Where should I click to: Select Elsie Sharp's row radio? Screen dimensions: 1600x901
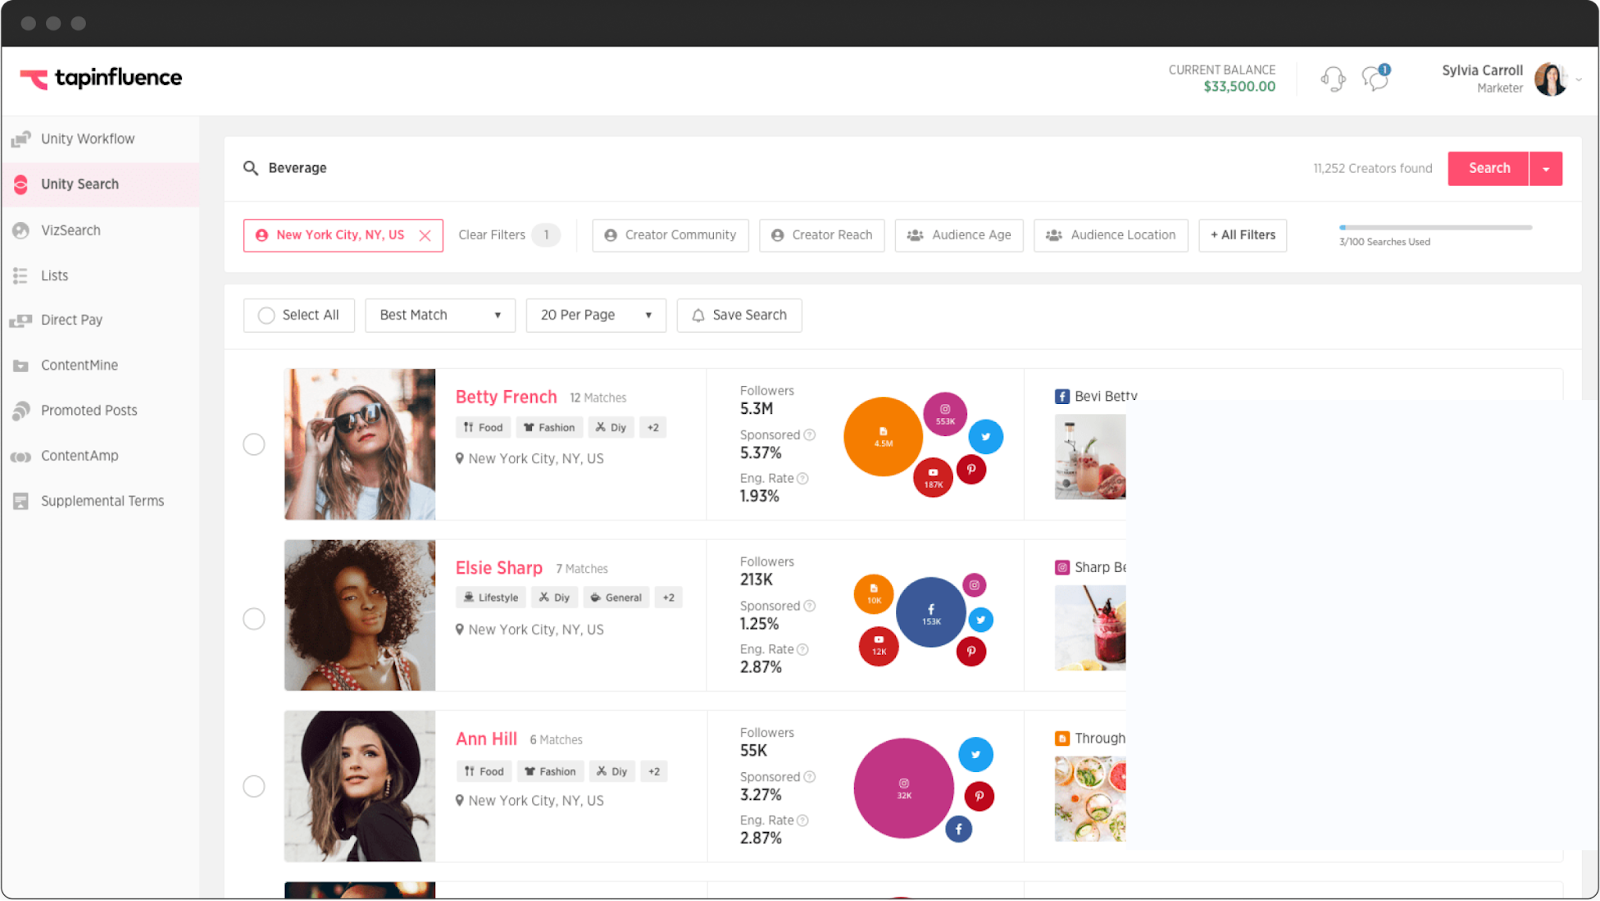point(254,619)
